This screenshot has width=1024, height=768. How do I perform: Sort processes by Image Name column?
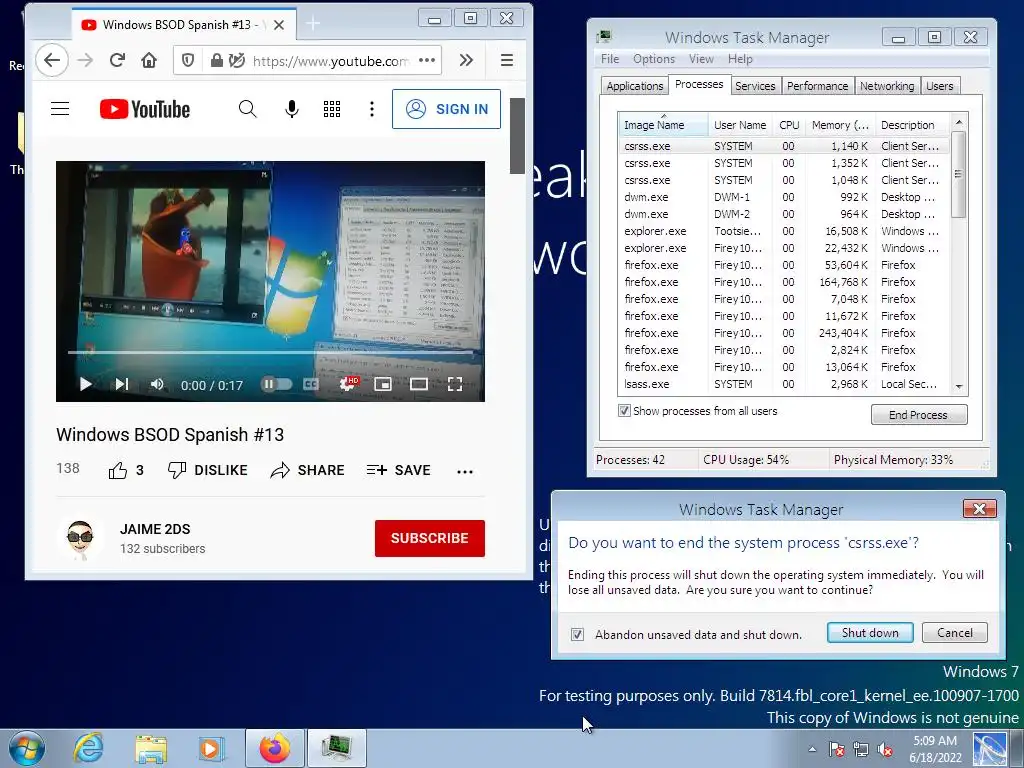[x=663, y=125]
